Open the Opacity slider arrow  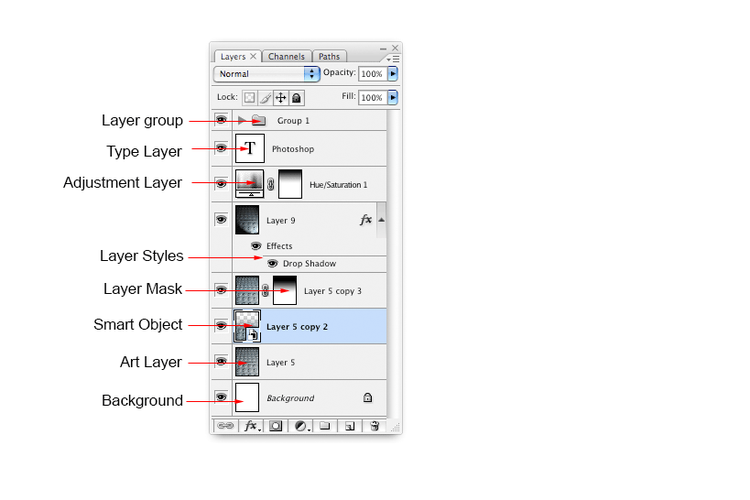point(393,74)
